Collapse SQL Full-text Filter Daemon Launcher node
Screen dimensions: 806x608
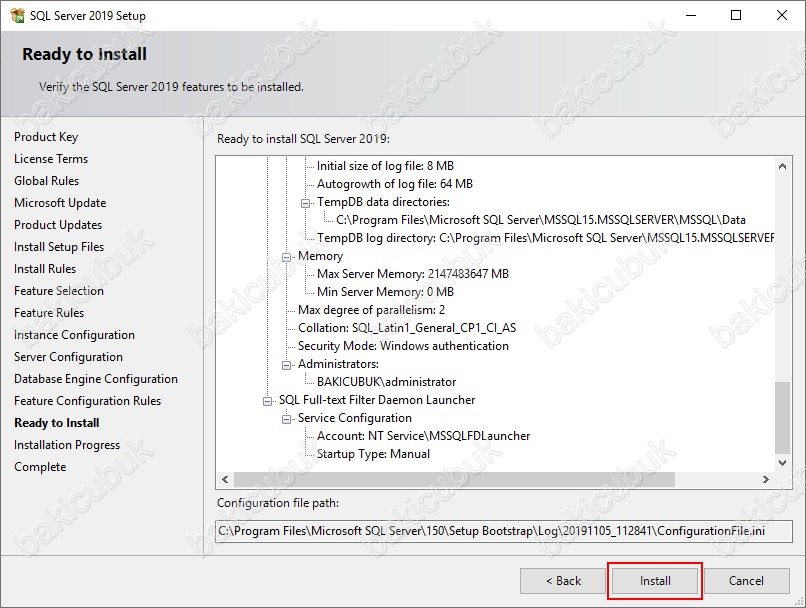coord(267,401)
